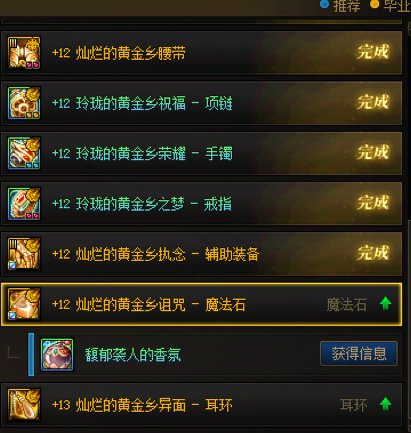Image resolution: width=411 pixels, height=433 pixels.
Task: Select the +13 灿烂的黄金乡异面 - 耳环 row text
Action: click(x=142, y=405)
